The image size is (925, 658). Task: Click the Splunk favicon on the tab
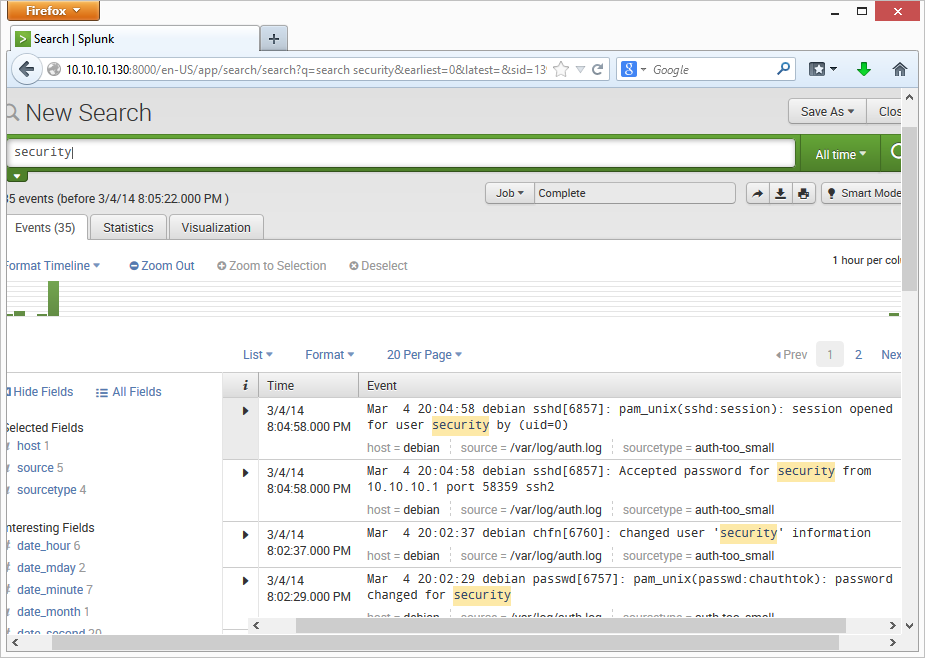pyautogui.click(x=23, y=40)
